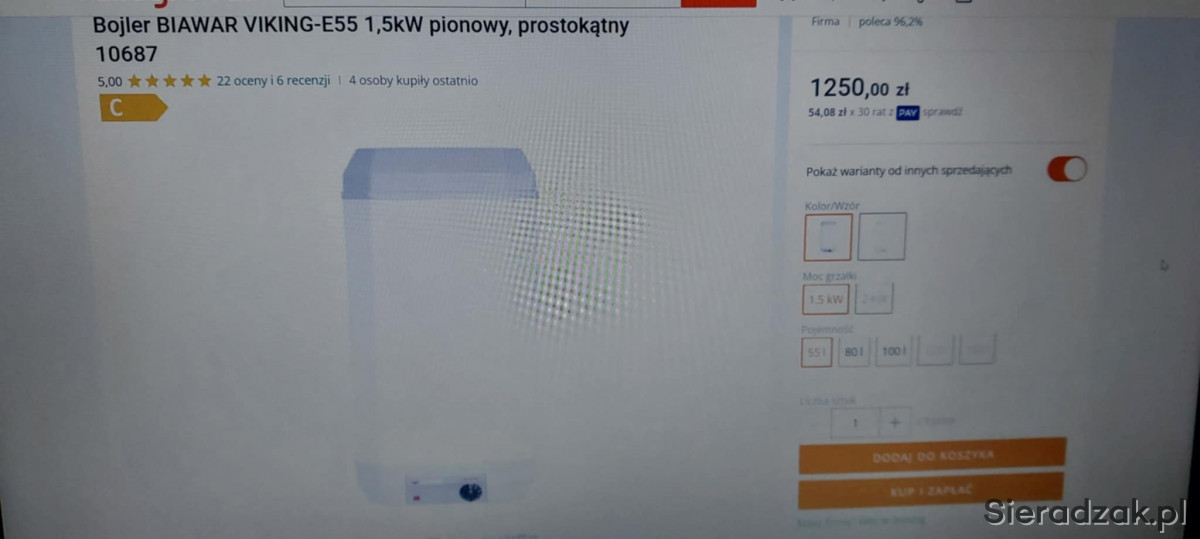Choose the 100 l capacity option
This screenshot has width=1200, height=539.
(x=893, y=351)
